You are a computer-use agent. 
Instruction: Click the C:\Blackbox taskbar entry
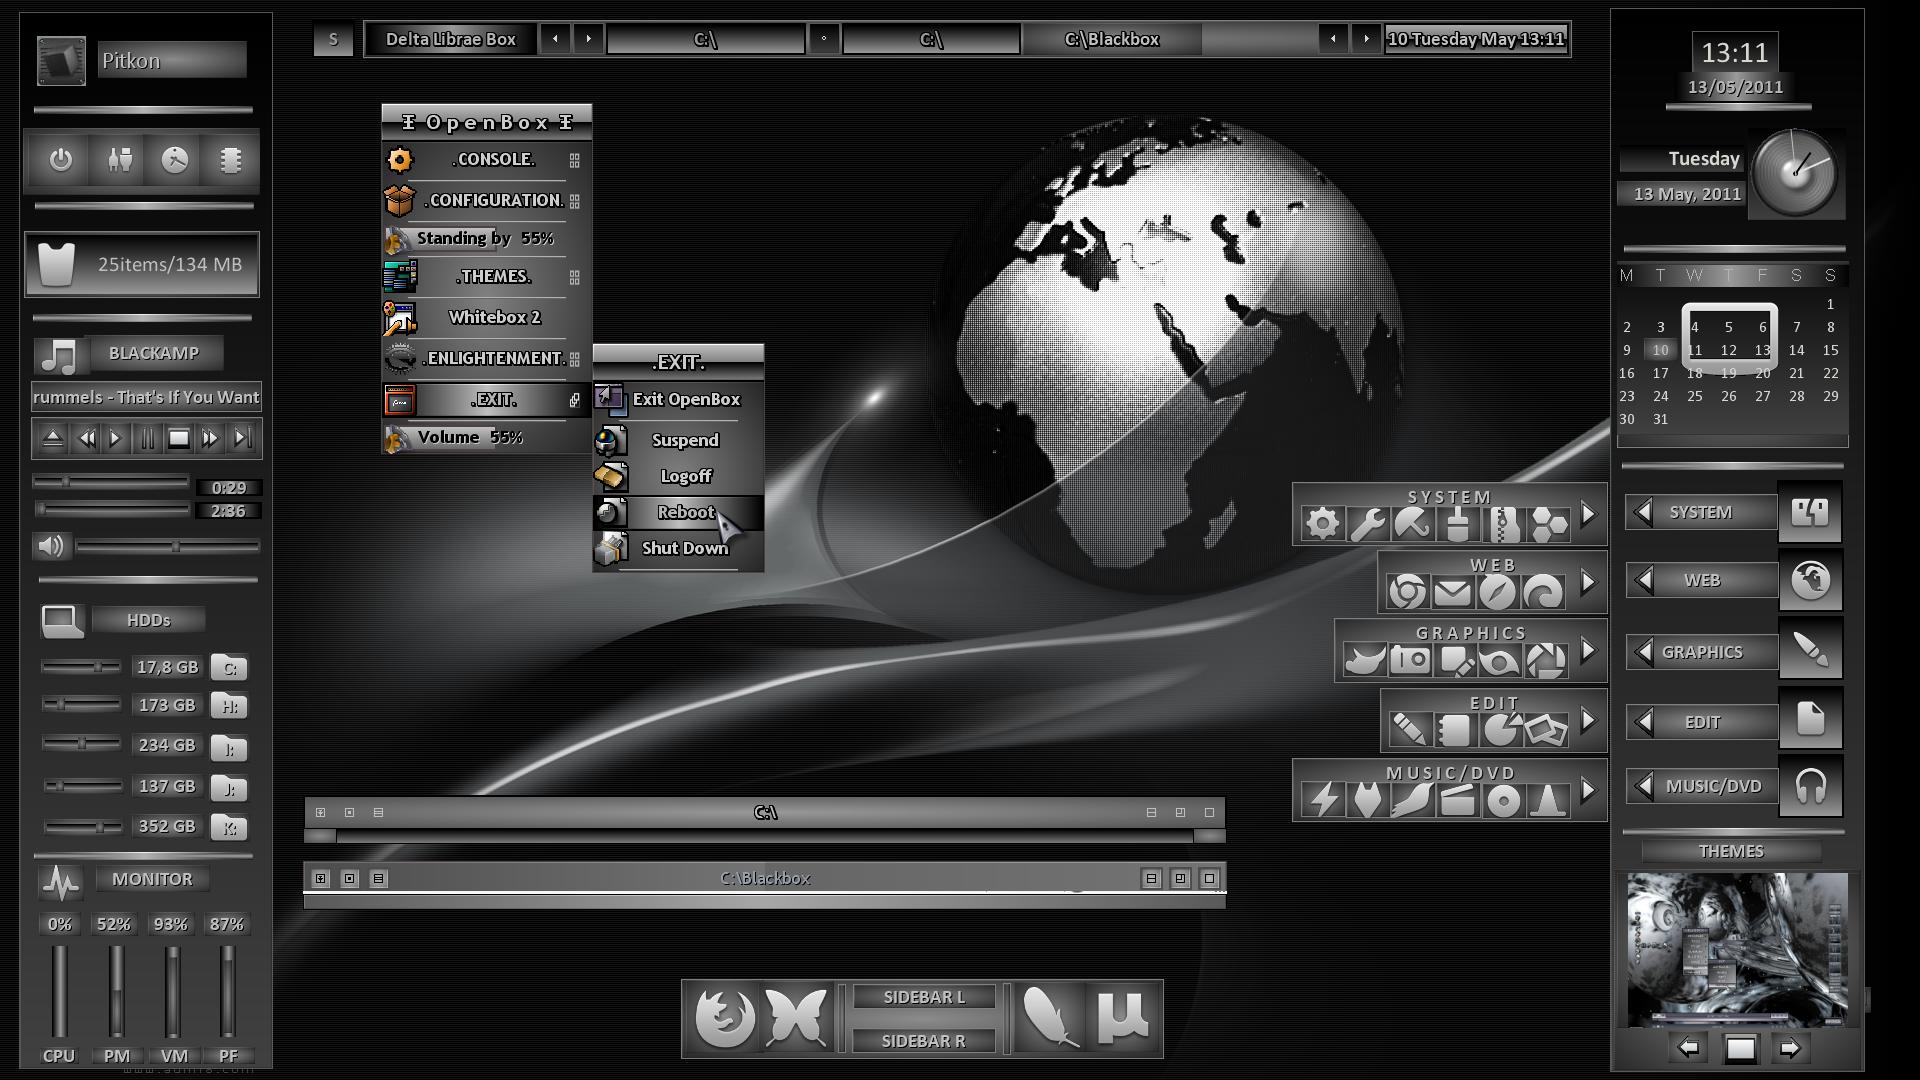coord(1111,40)
